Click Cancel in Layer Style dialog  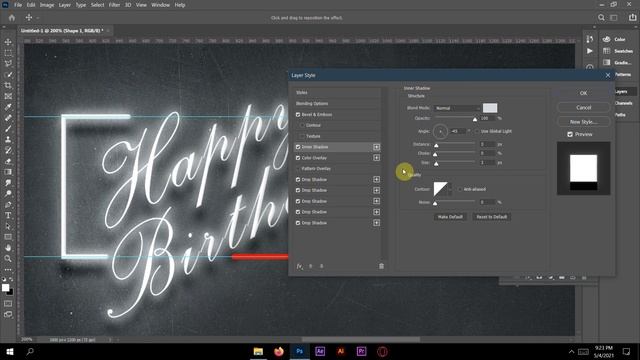tap(584, 108)
